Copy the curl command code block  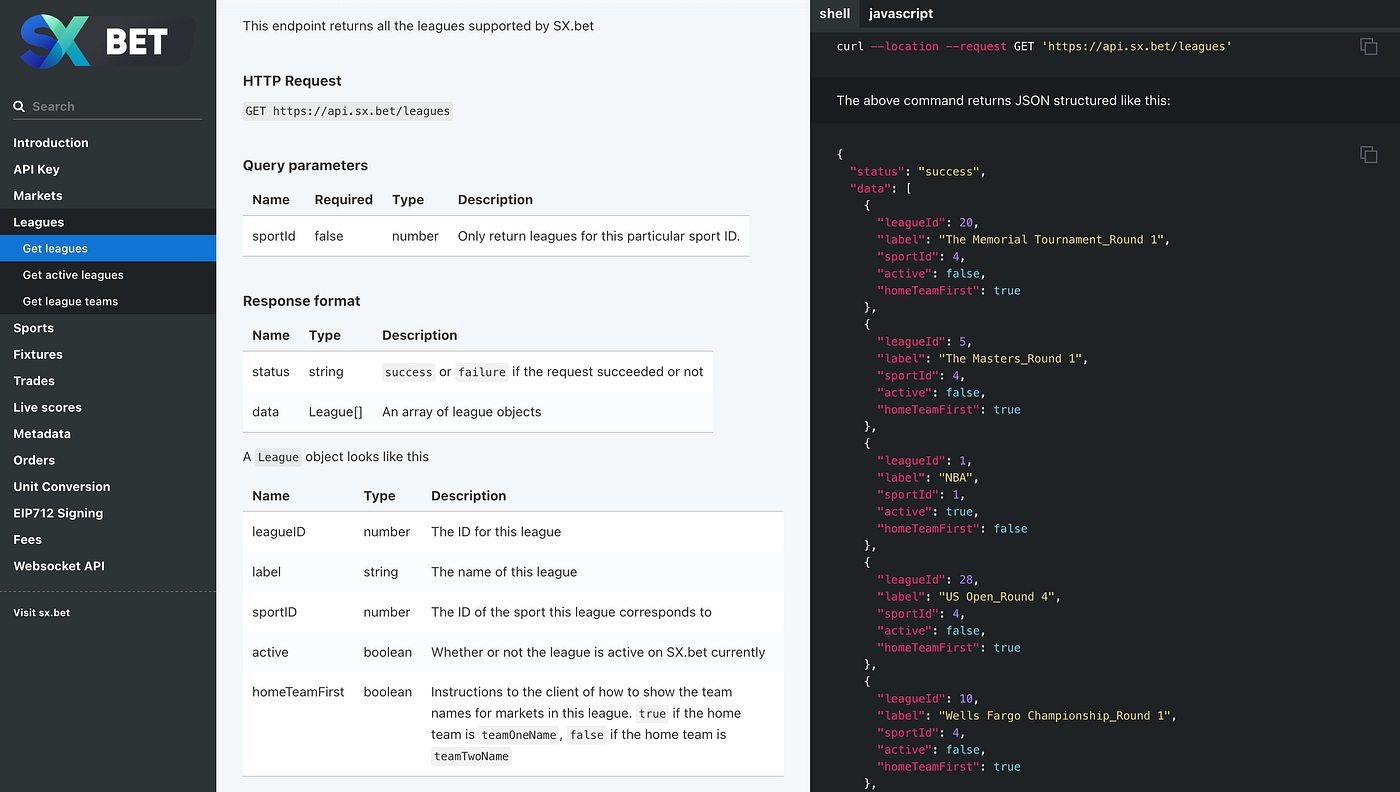coord(1368,47)
